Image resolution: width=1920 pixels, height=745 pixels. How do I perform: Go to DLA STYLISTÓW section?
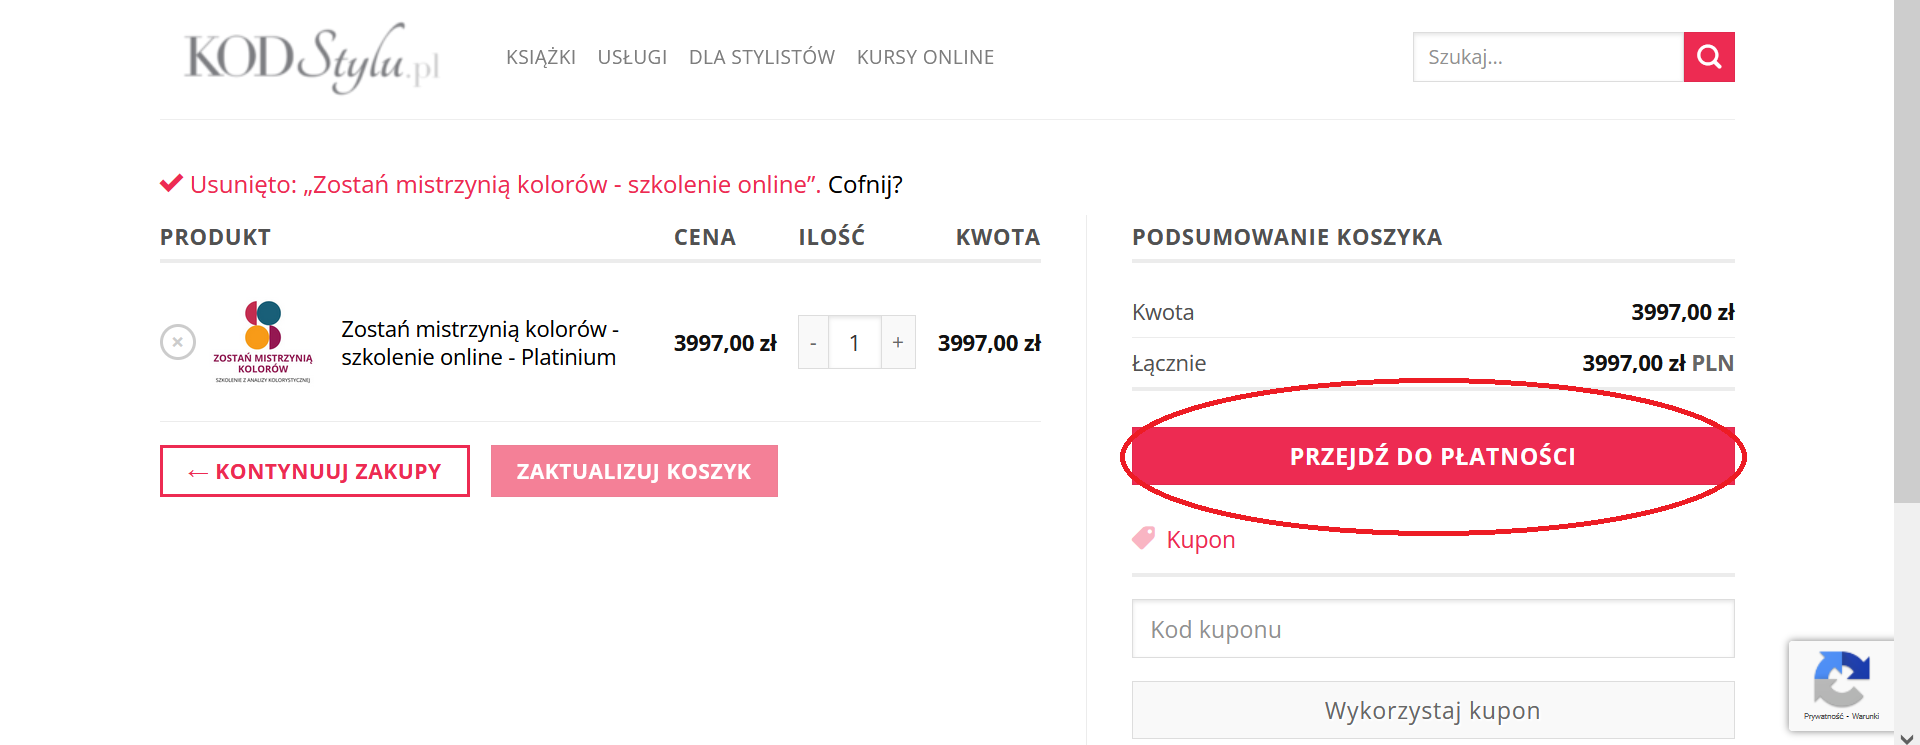pos(761,57)
